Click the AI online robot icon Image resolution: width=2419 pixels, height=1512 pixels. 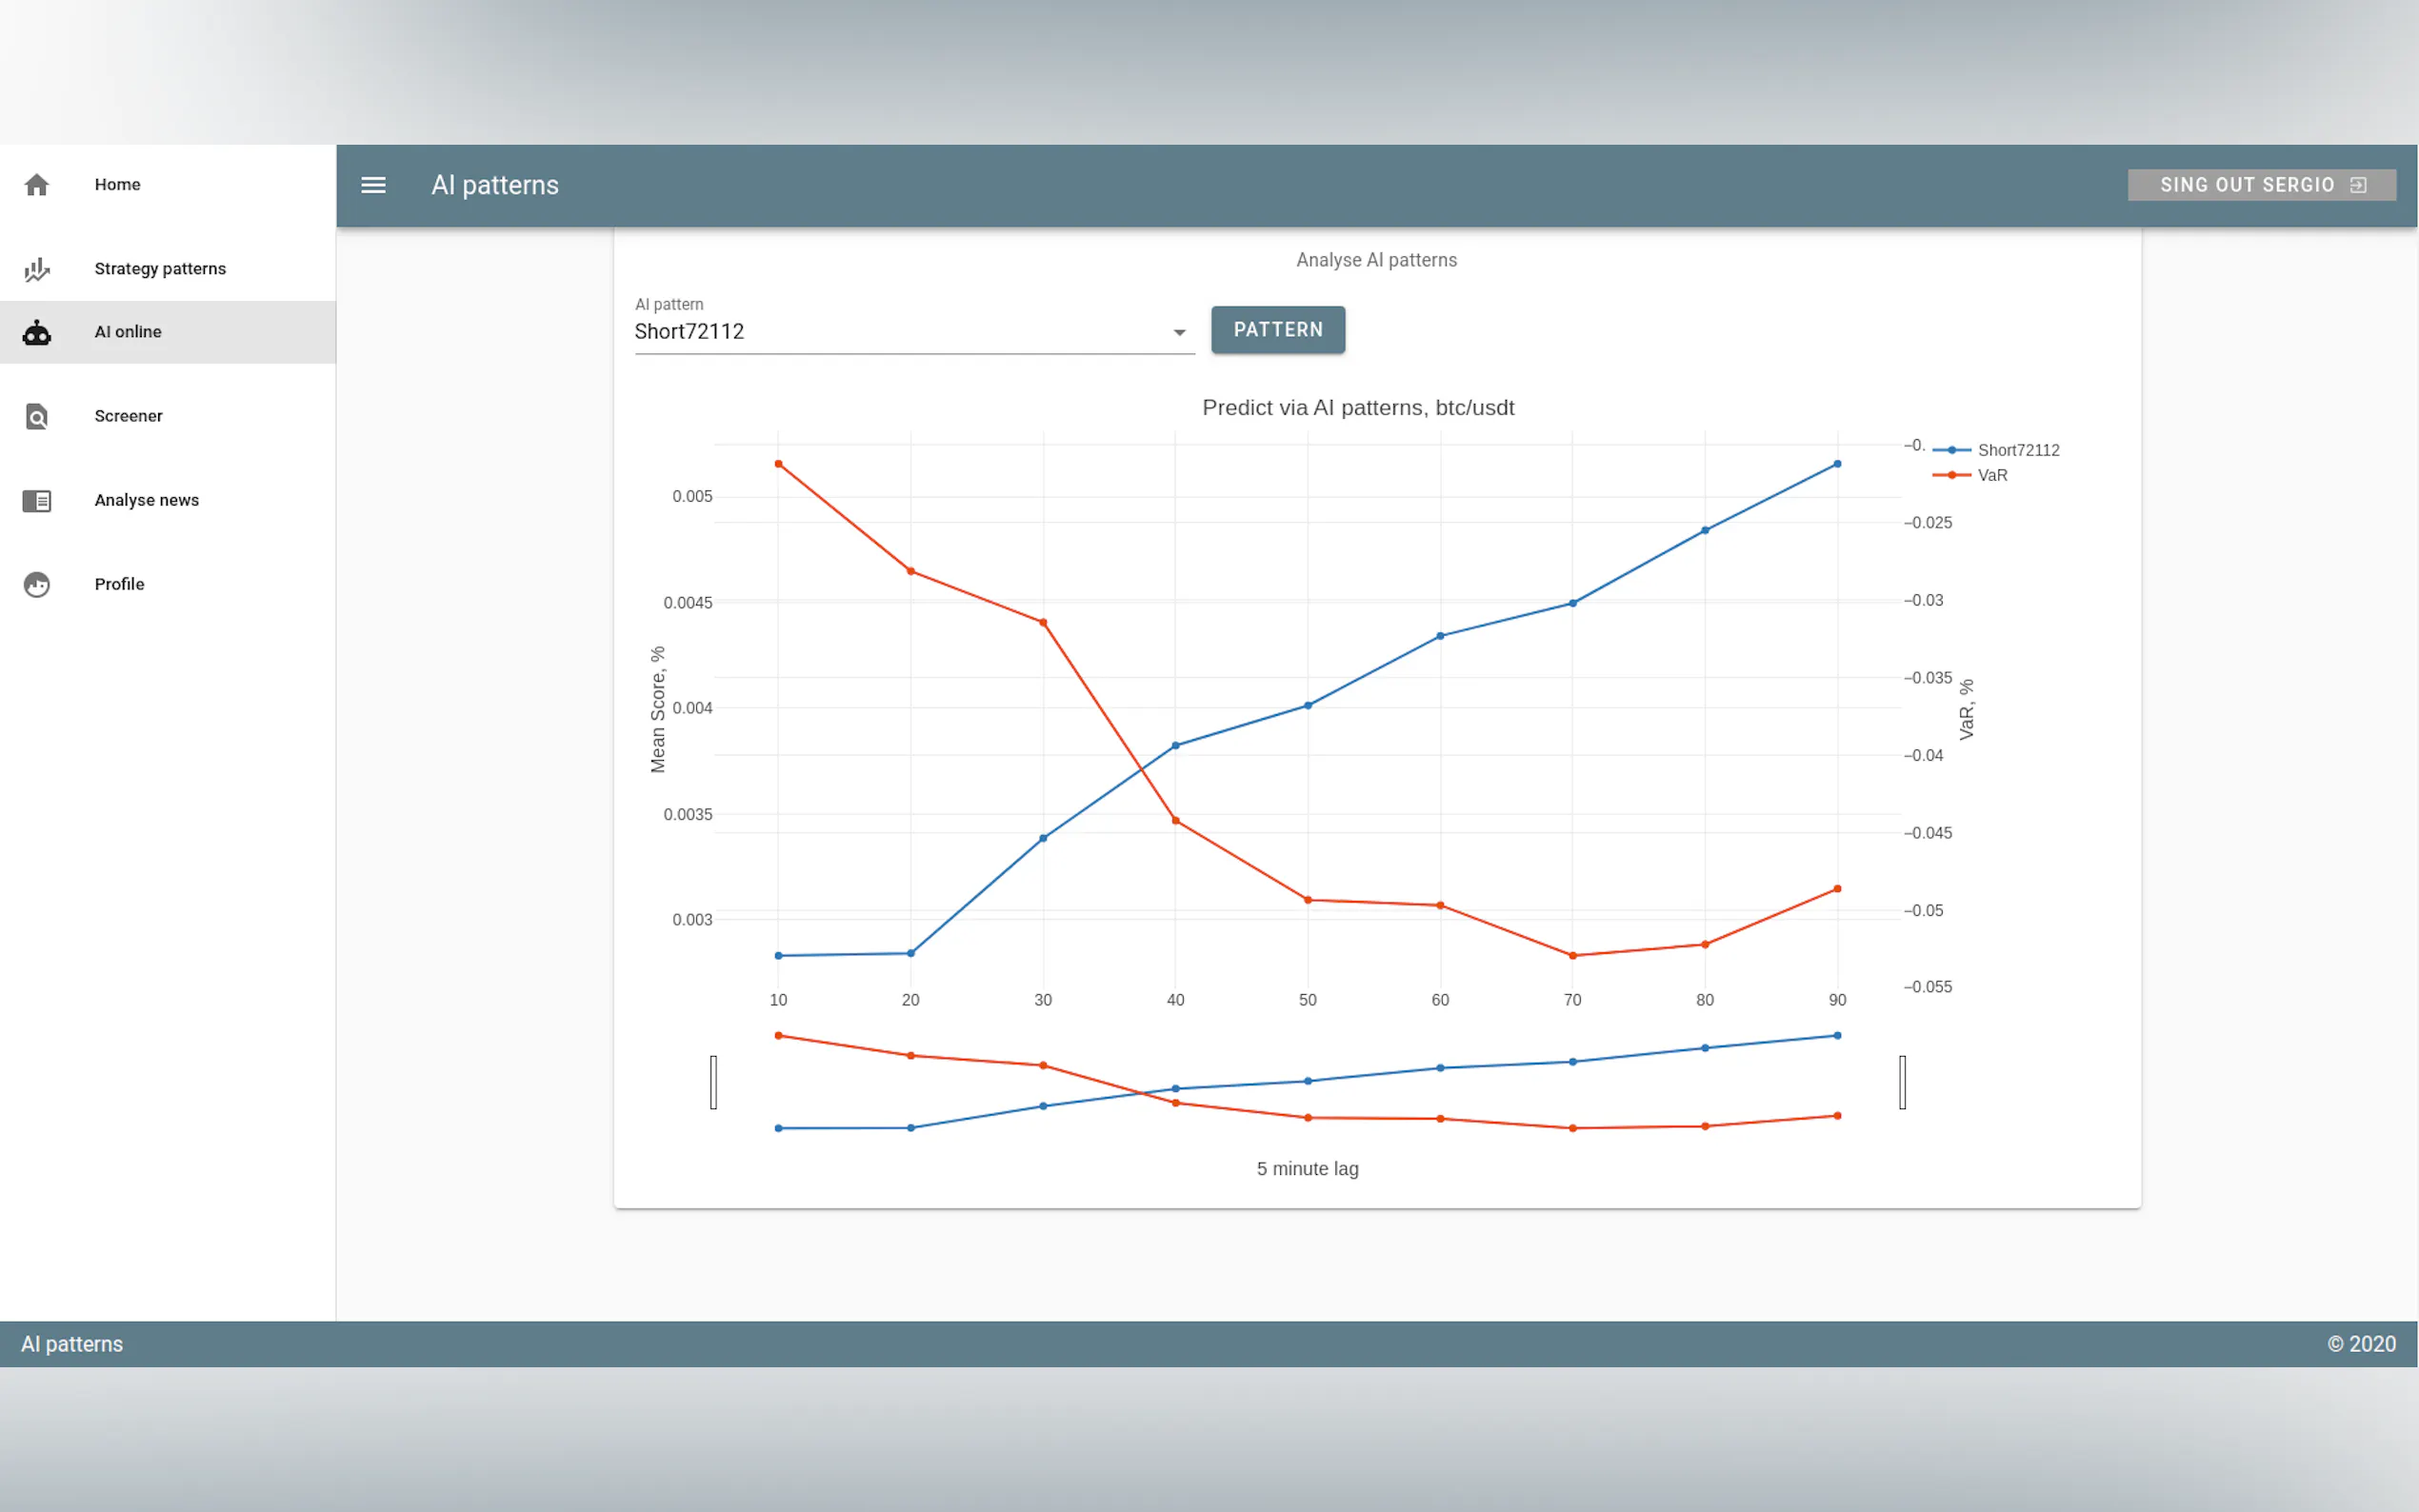pyautogui.click(x=37, y=333)
